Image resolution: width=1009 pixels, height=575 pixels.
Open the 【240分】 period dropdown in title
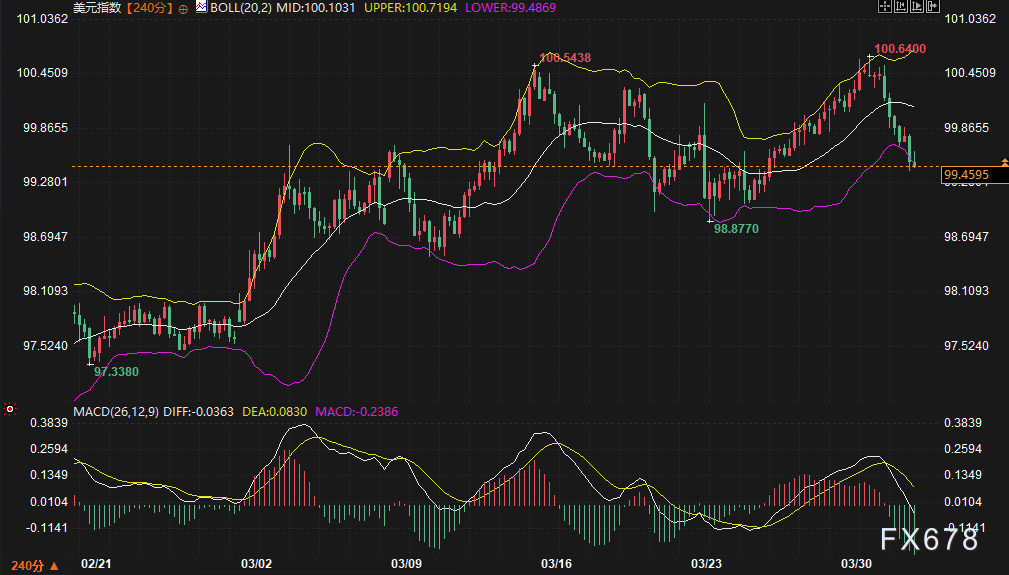(150, 7)
